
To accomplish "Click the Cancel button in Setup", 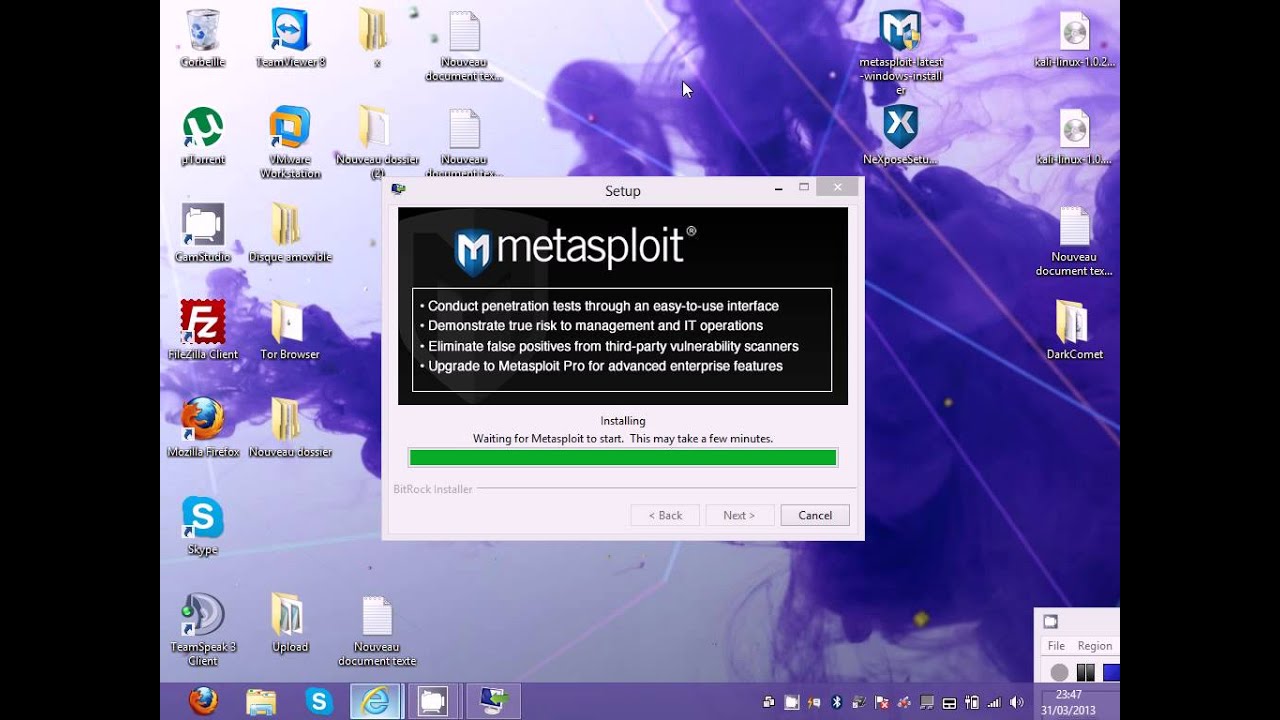I will pyautogui.click(x=815, y=515).
